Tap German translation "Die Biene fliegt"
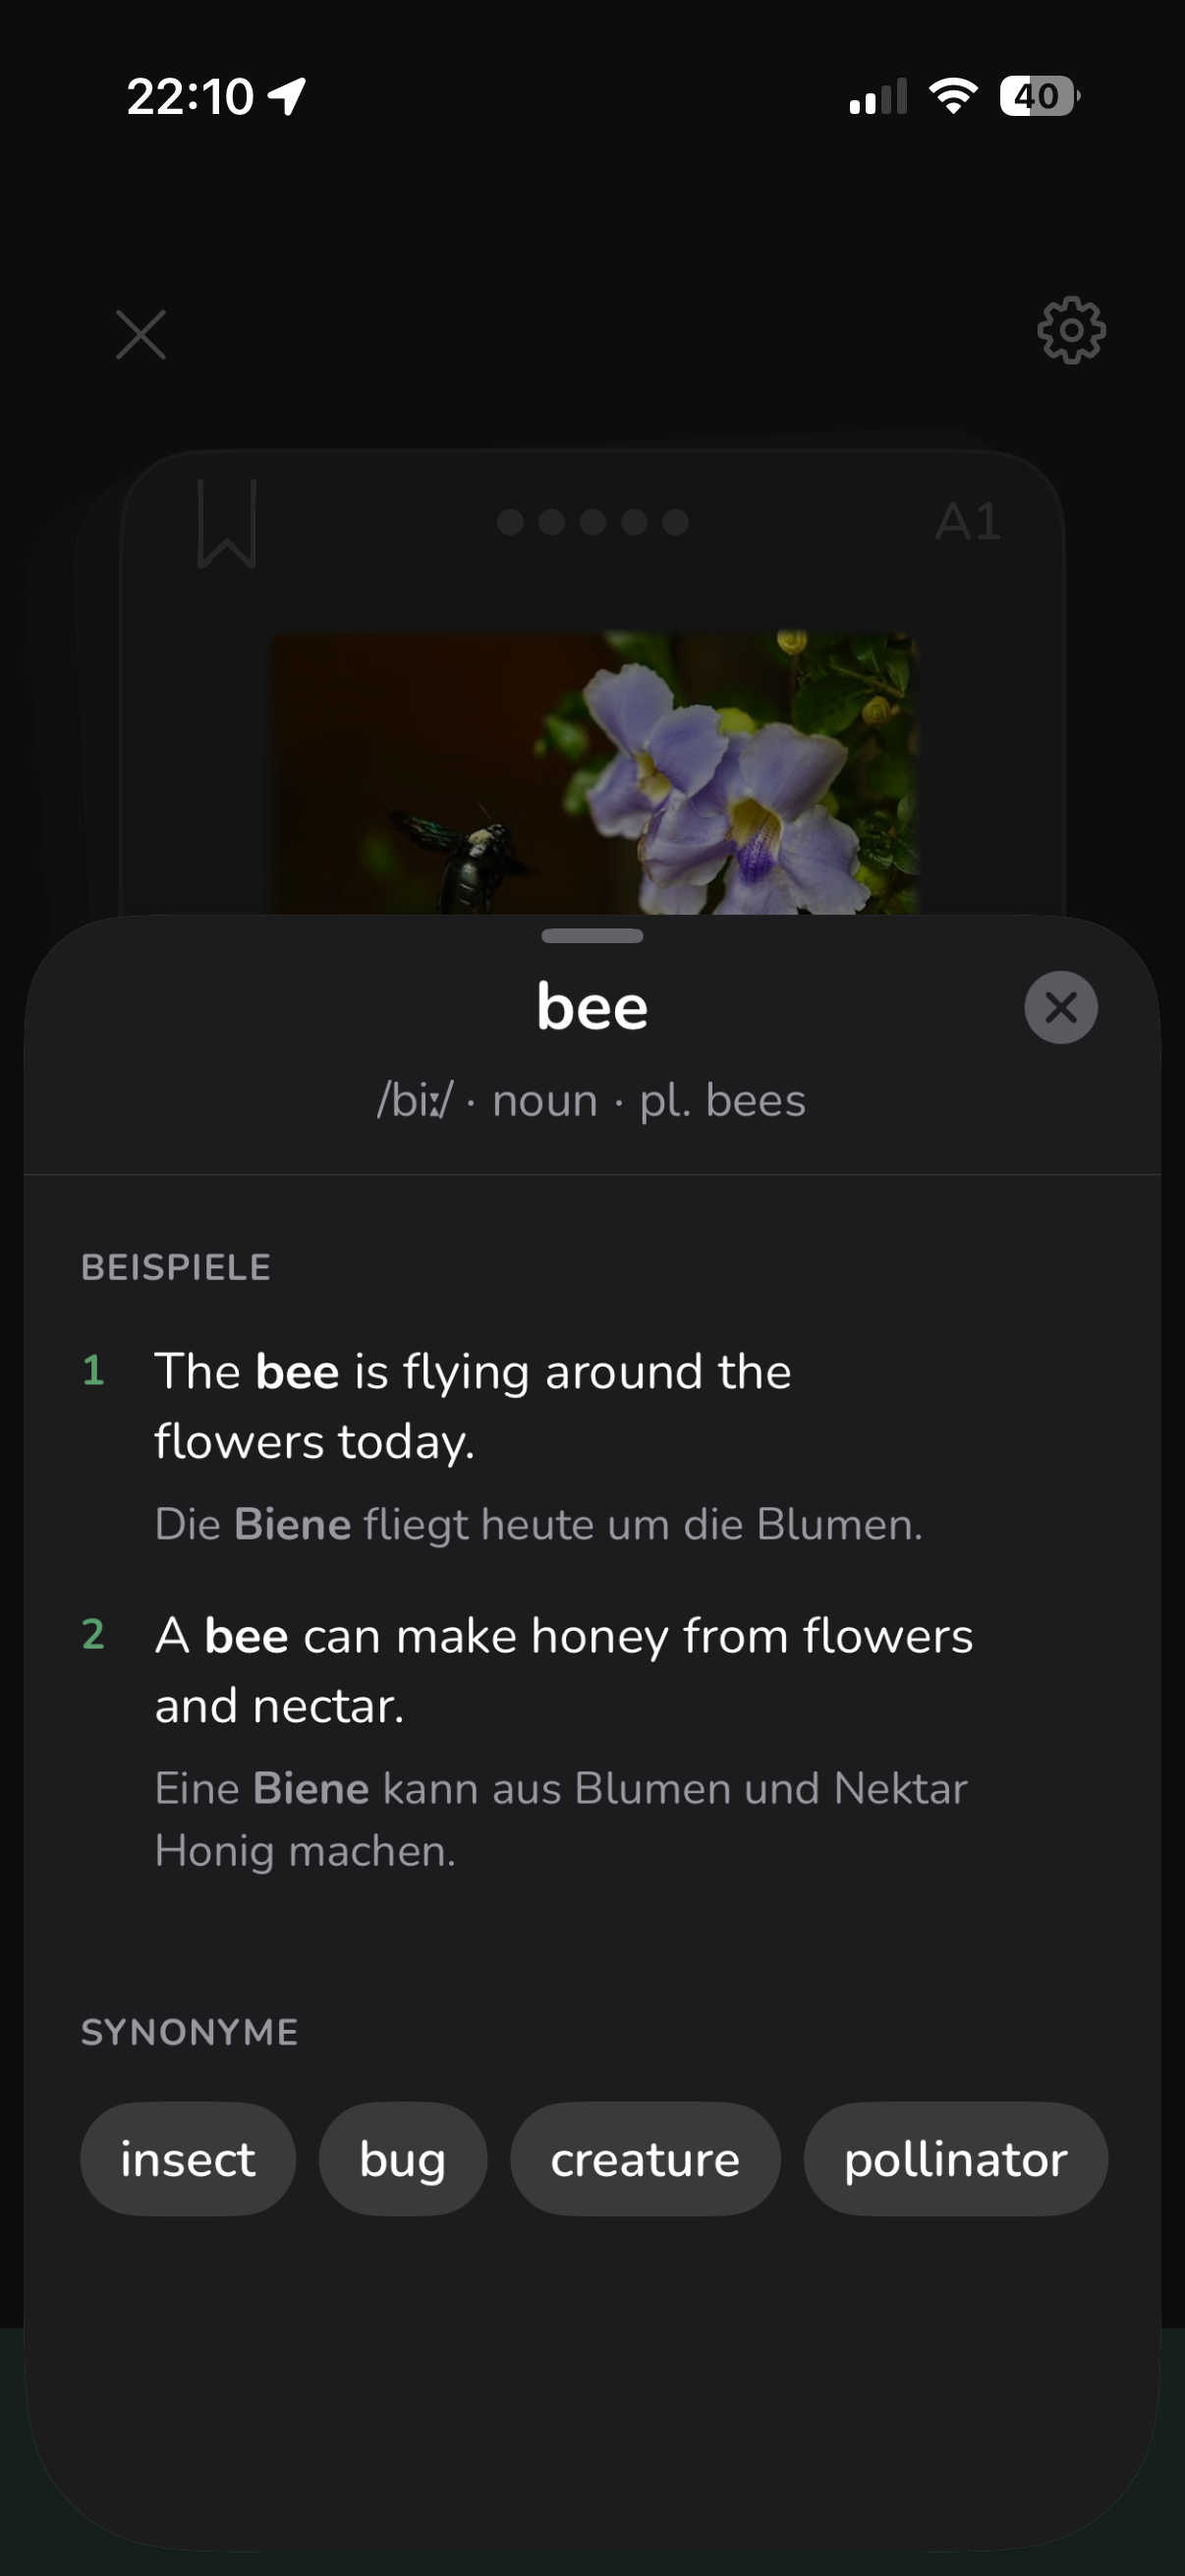 pos(538,1525)
